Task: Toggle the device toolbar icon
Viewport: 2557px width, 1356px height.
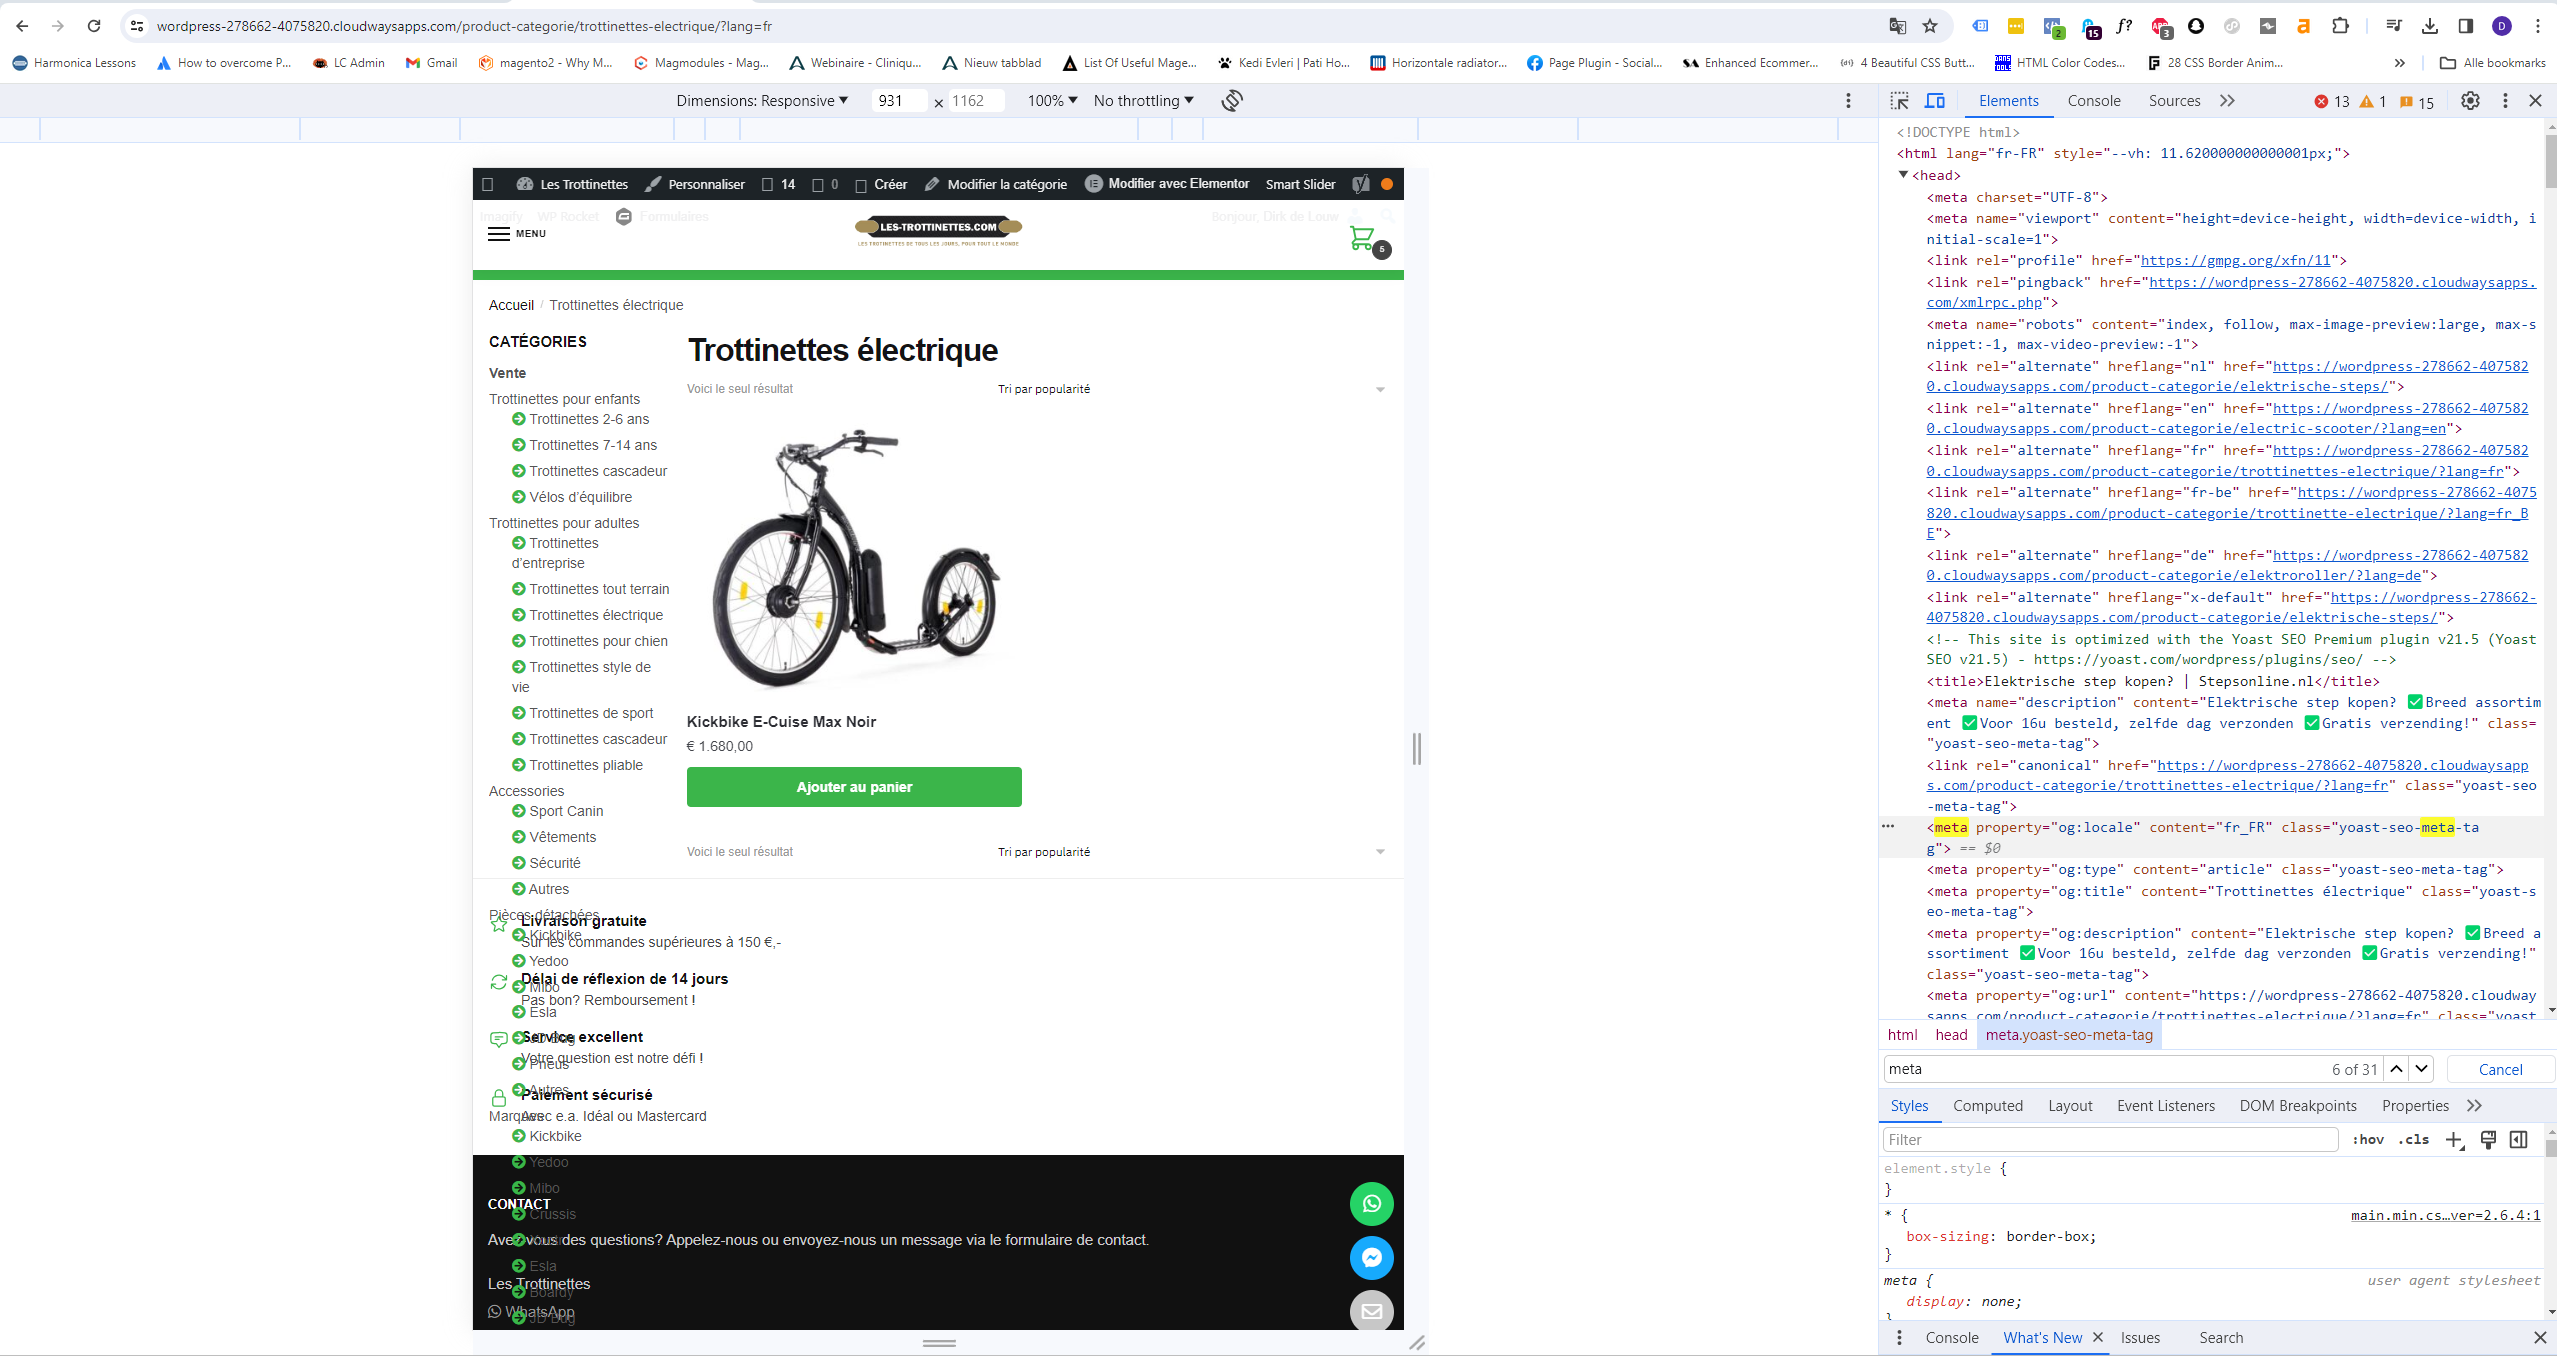Action: pos(1935,101)
